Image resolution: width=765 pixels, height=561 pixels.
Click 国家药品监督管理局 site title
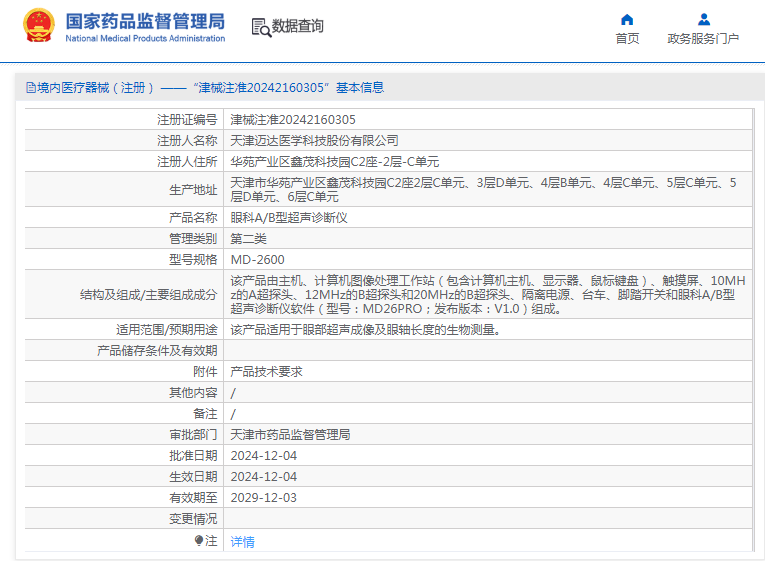pos(145,21)
